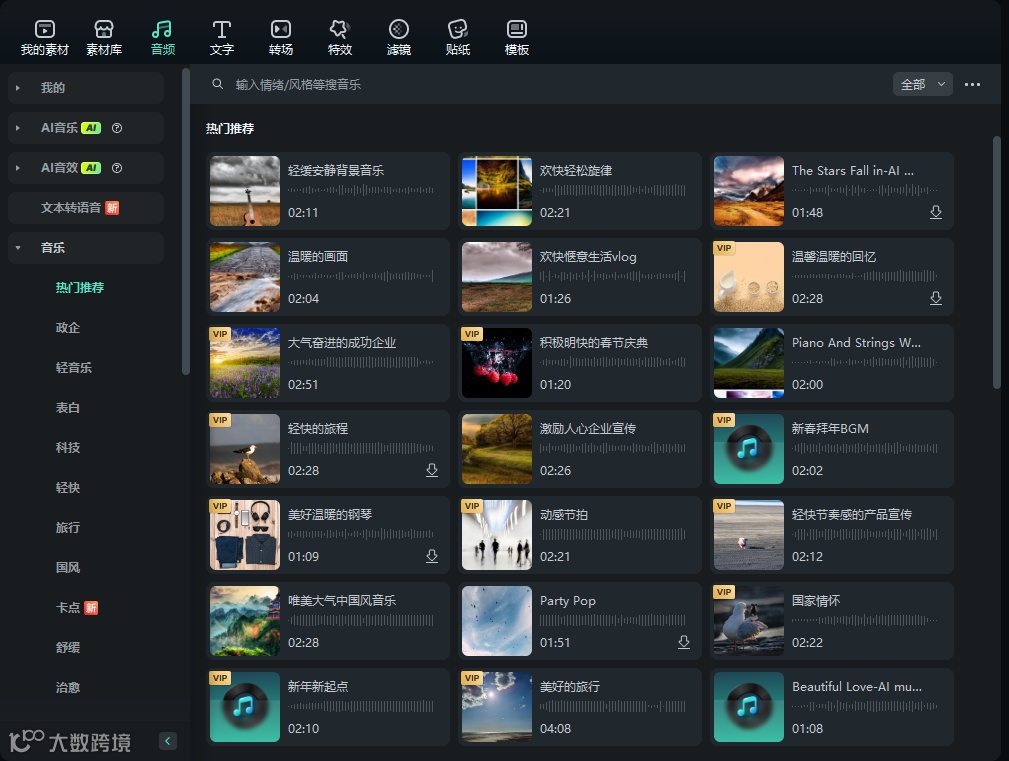1009x761 pixels.
Task: Click music note cover of Beautiful Love-AI
Action: 748,707
